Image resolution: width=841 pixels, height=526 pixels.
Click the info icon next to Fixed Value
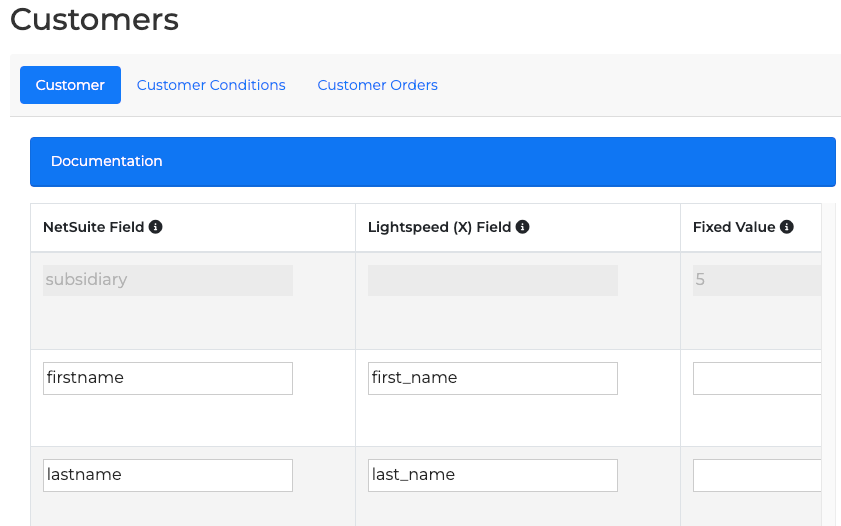(787, 227)
